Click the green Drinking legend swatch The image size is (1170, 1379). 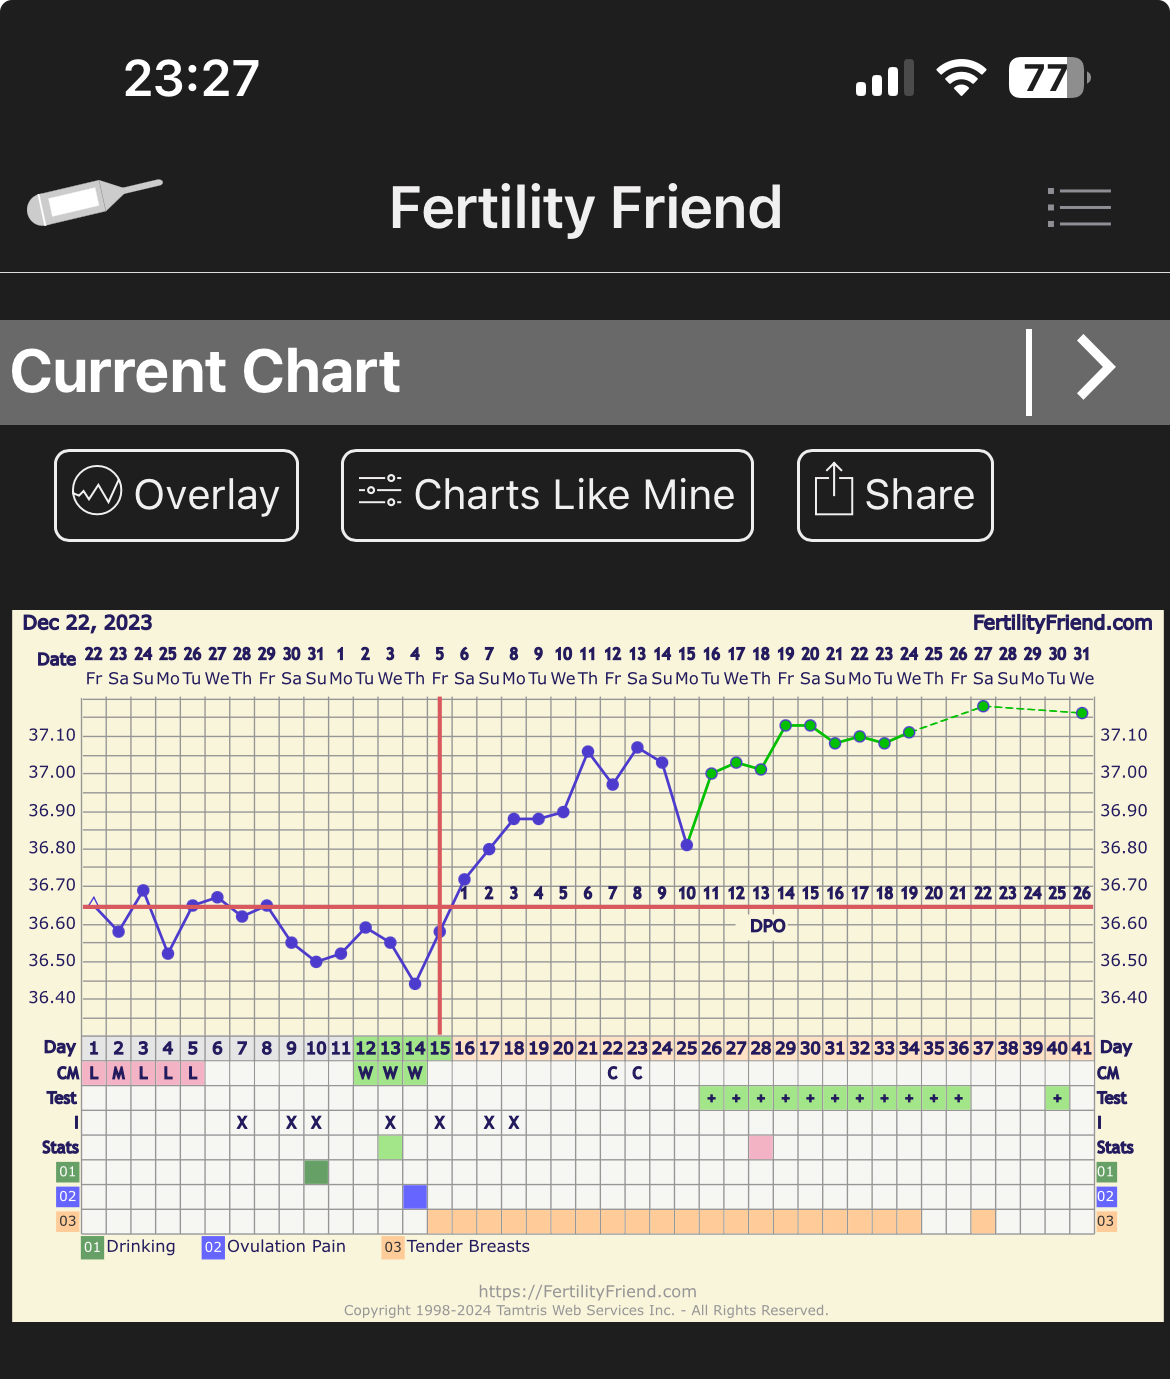coord(92,1247)
